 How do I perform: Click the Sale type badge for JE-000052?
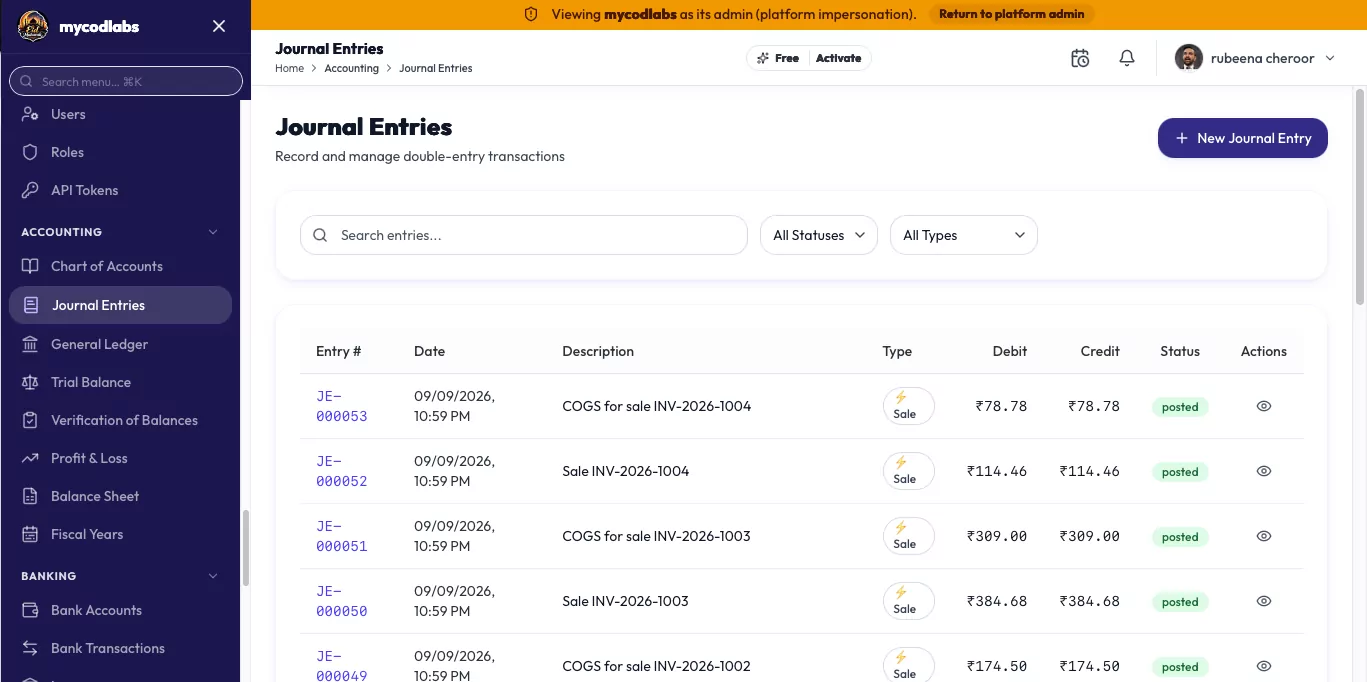pos(908,471)
